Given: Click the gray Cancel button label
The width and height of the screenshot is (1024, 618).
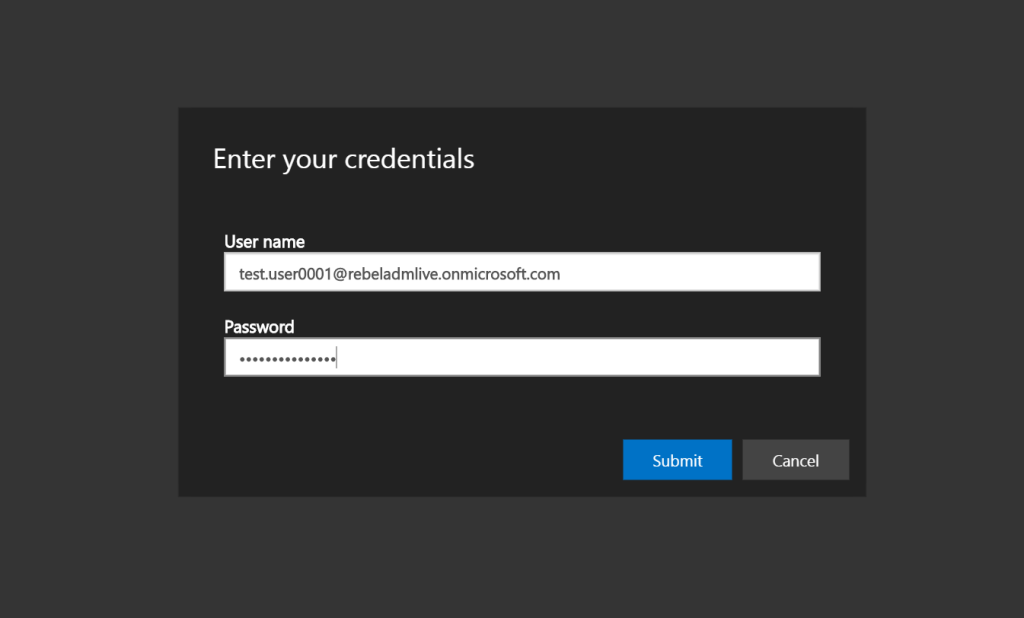Looking at the screenshot, I should 795,461.
